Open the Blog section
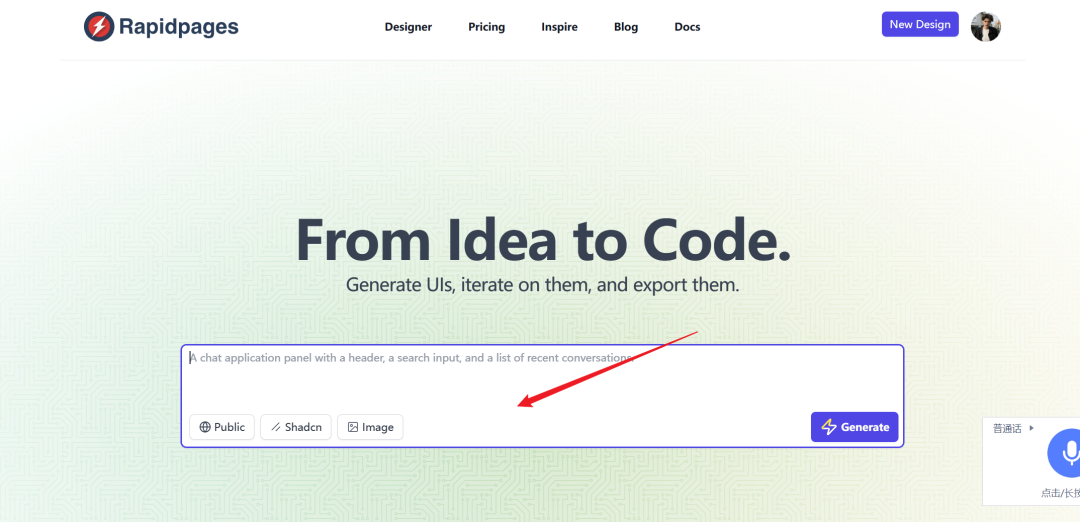1080x522 pixels. coord(626,27)
